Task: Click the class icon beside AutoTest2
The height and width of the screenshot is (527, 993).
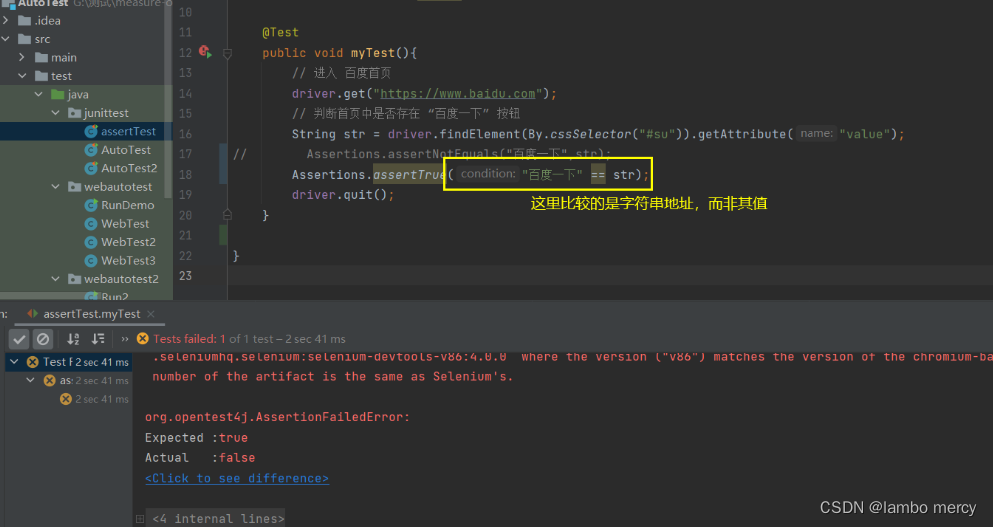Action: point(91,168)
